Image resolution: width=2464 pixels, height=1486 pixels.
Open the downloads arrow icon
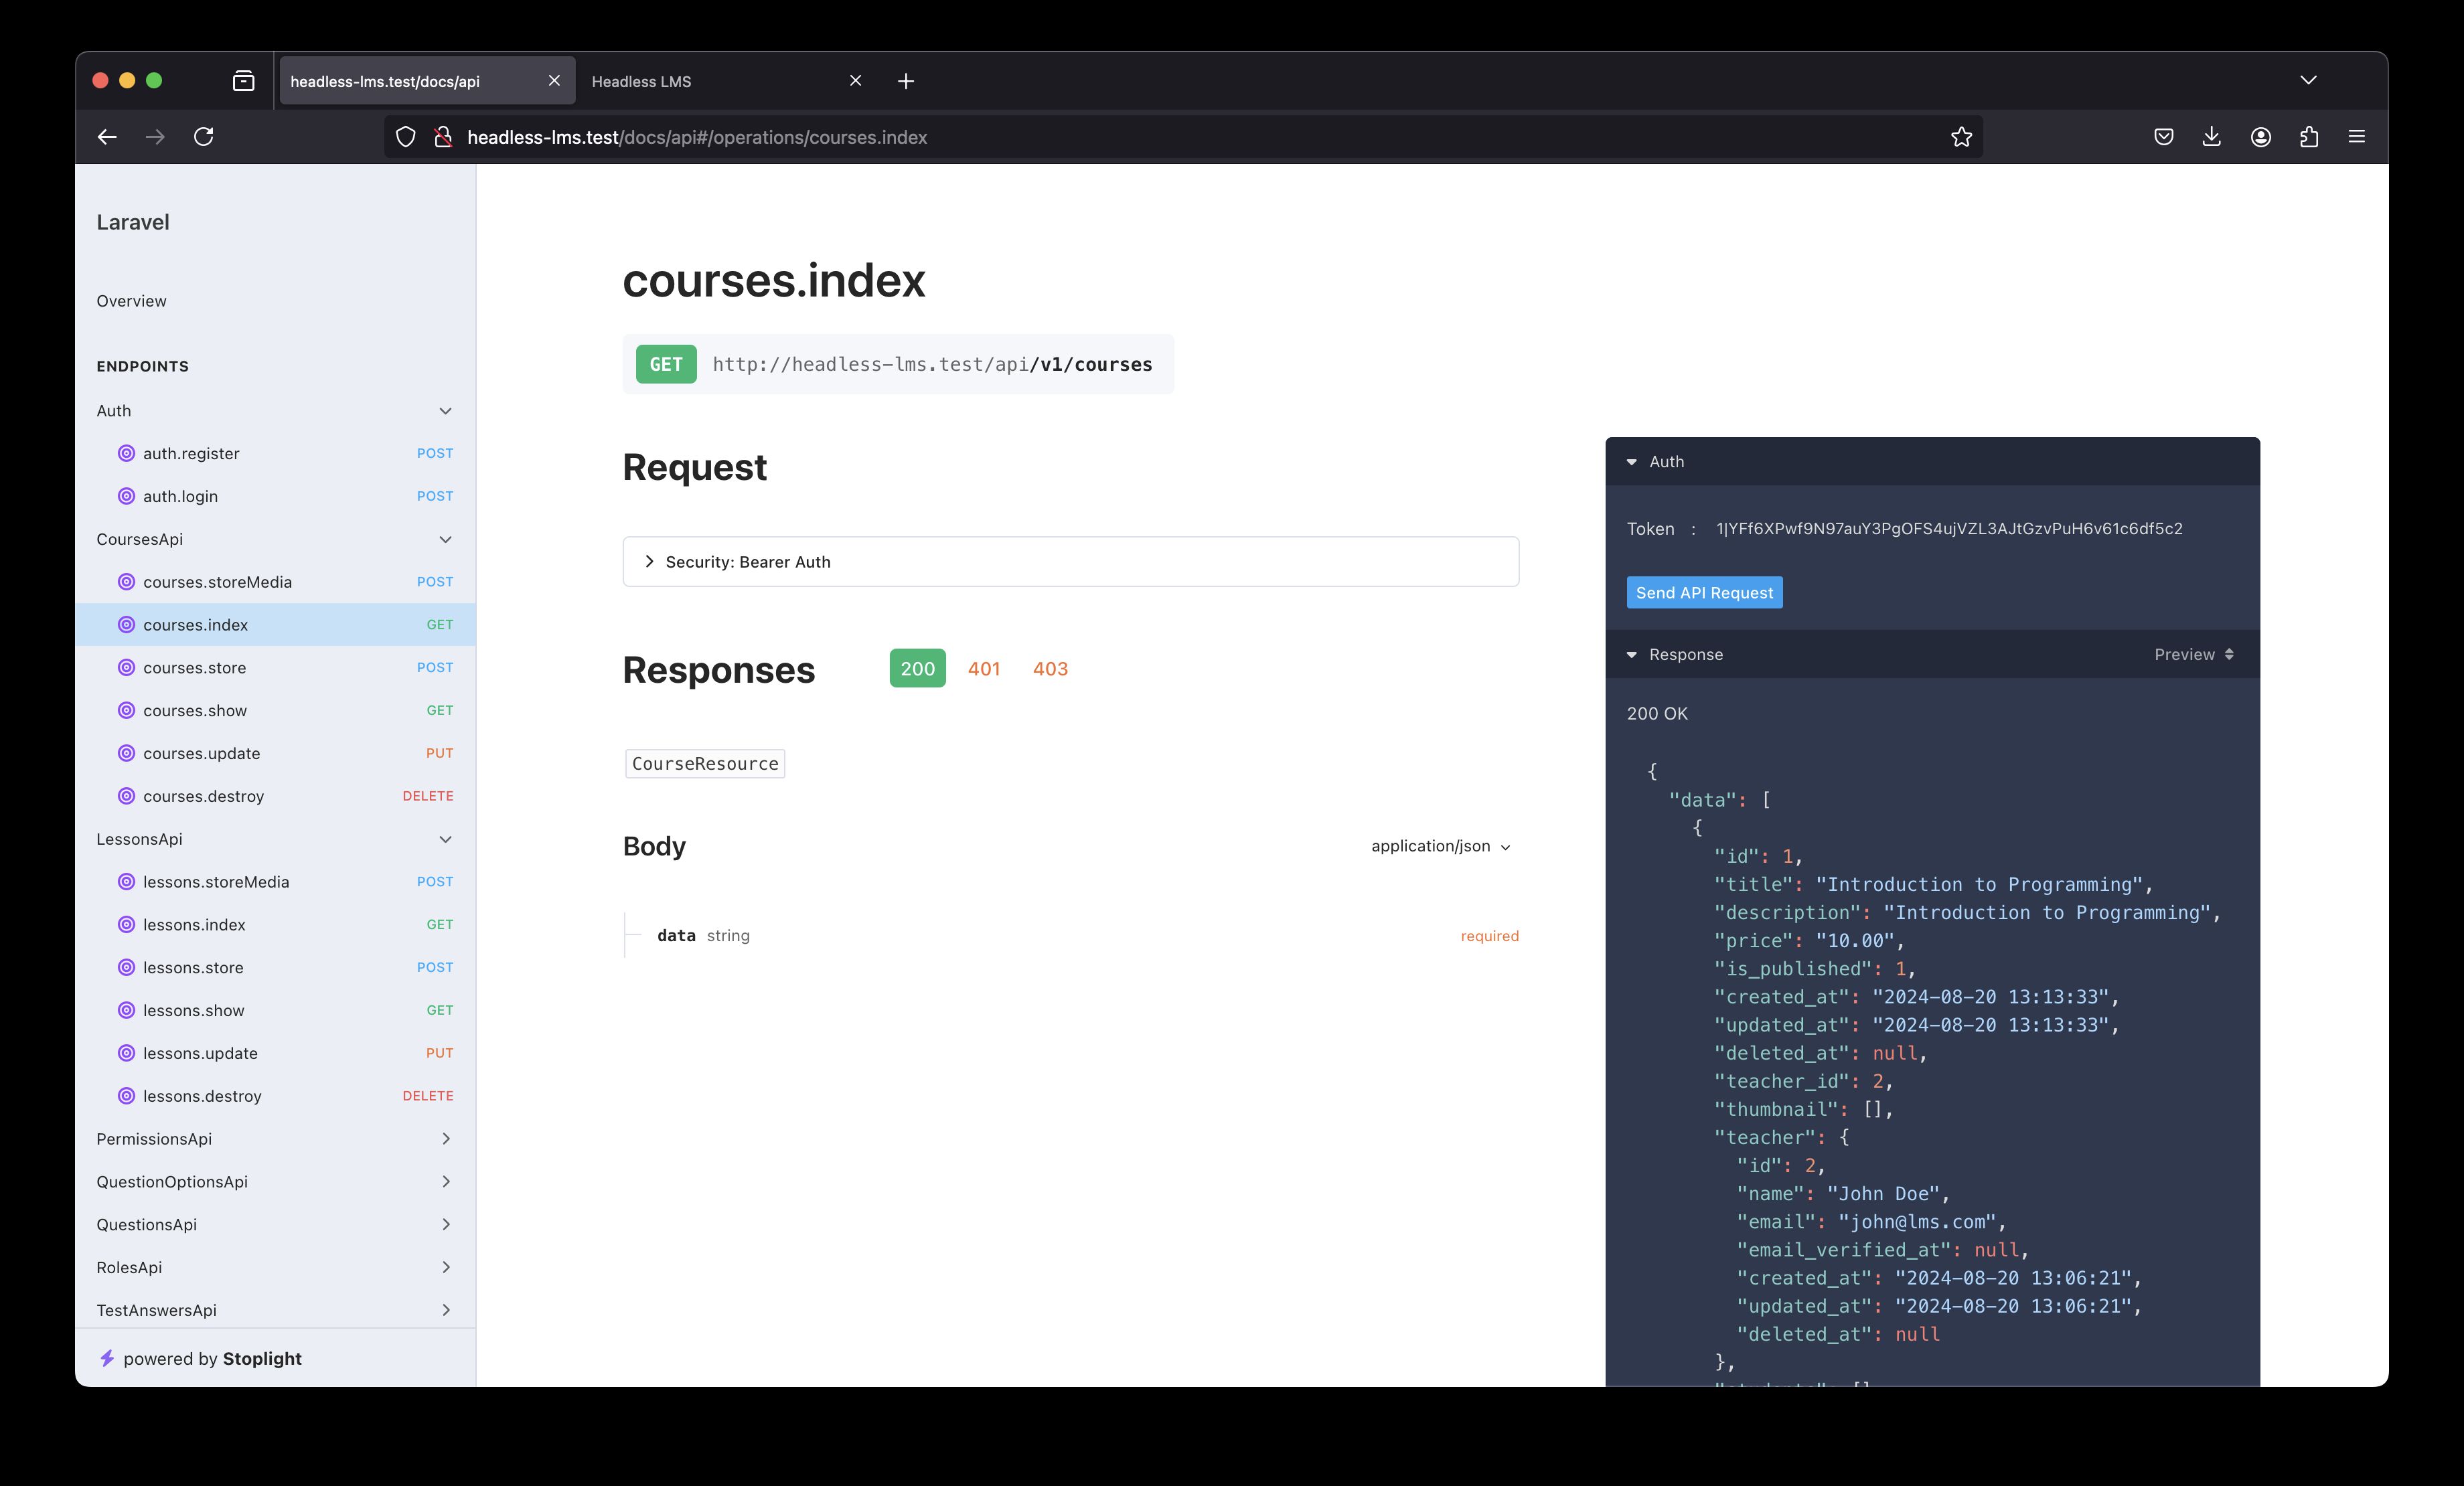(x=2212, y=137)
